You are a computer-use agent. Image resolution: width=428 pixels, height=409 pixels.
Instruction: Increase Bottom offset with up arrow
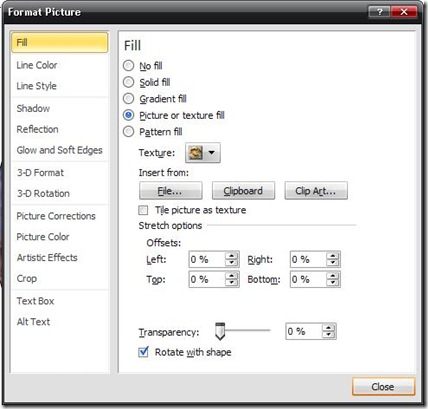pos(333,276)
